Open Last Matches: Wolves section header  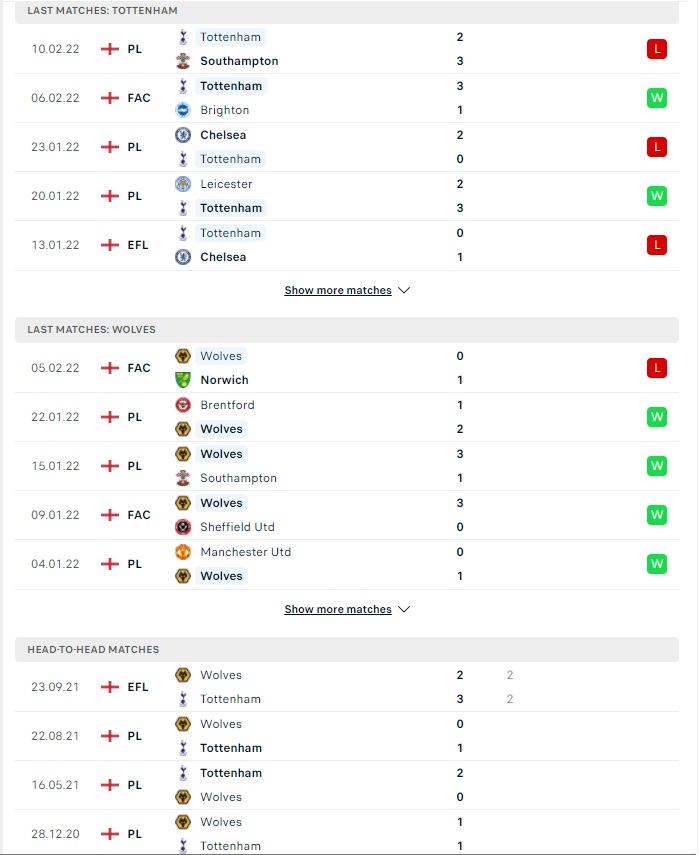pos(347,330)
